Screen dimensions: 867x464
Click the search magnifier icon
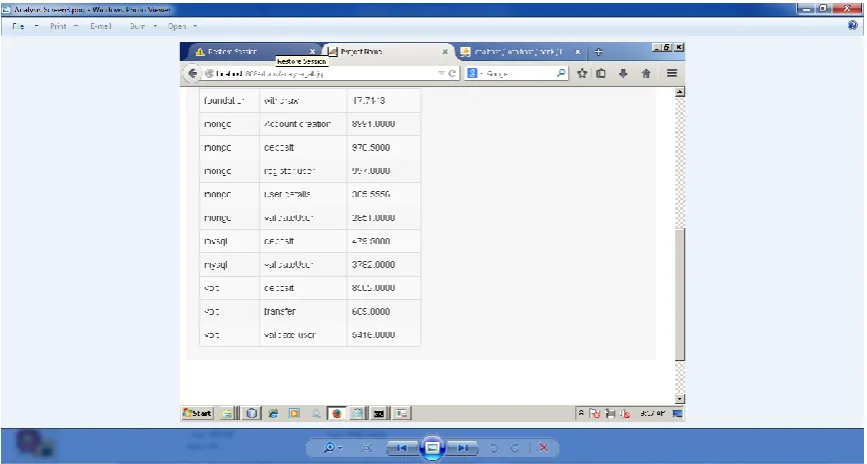[561, 72]
